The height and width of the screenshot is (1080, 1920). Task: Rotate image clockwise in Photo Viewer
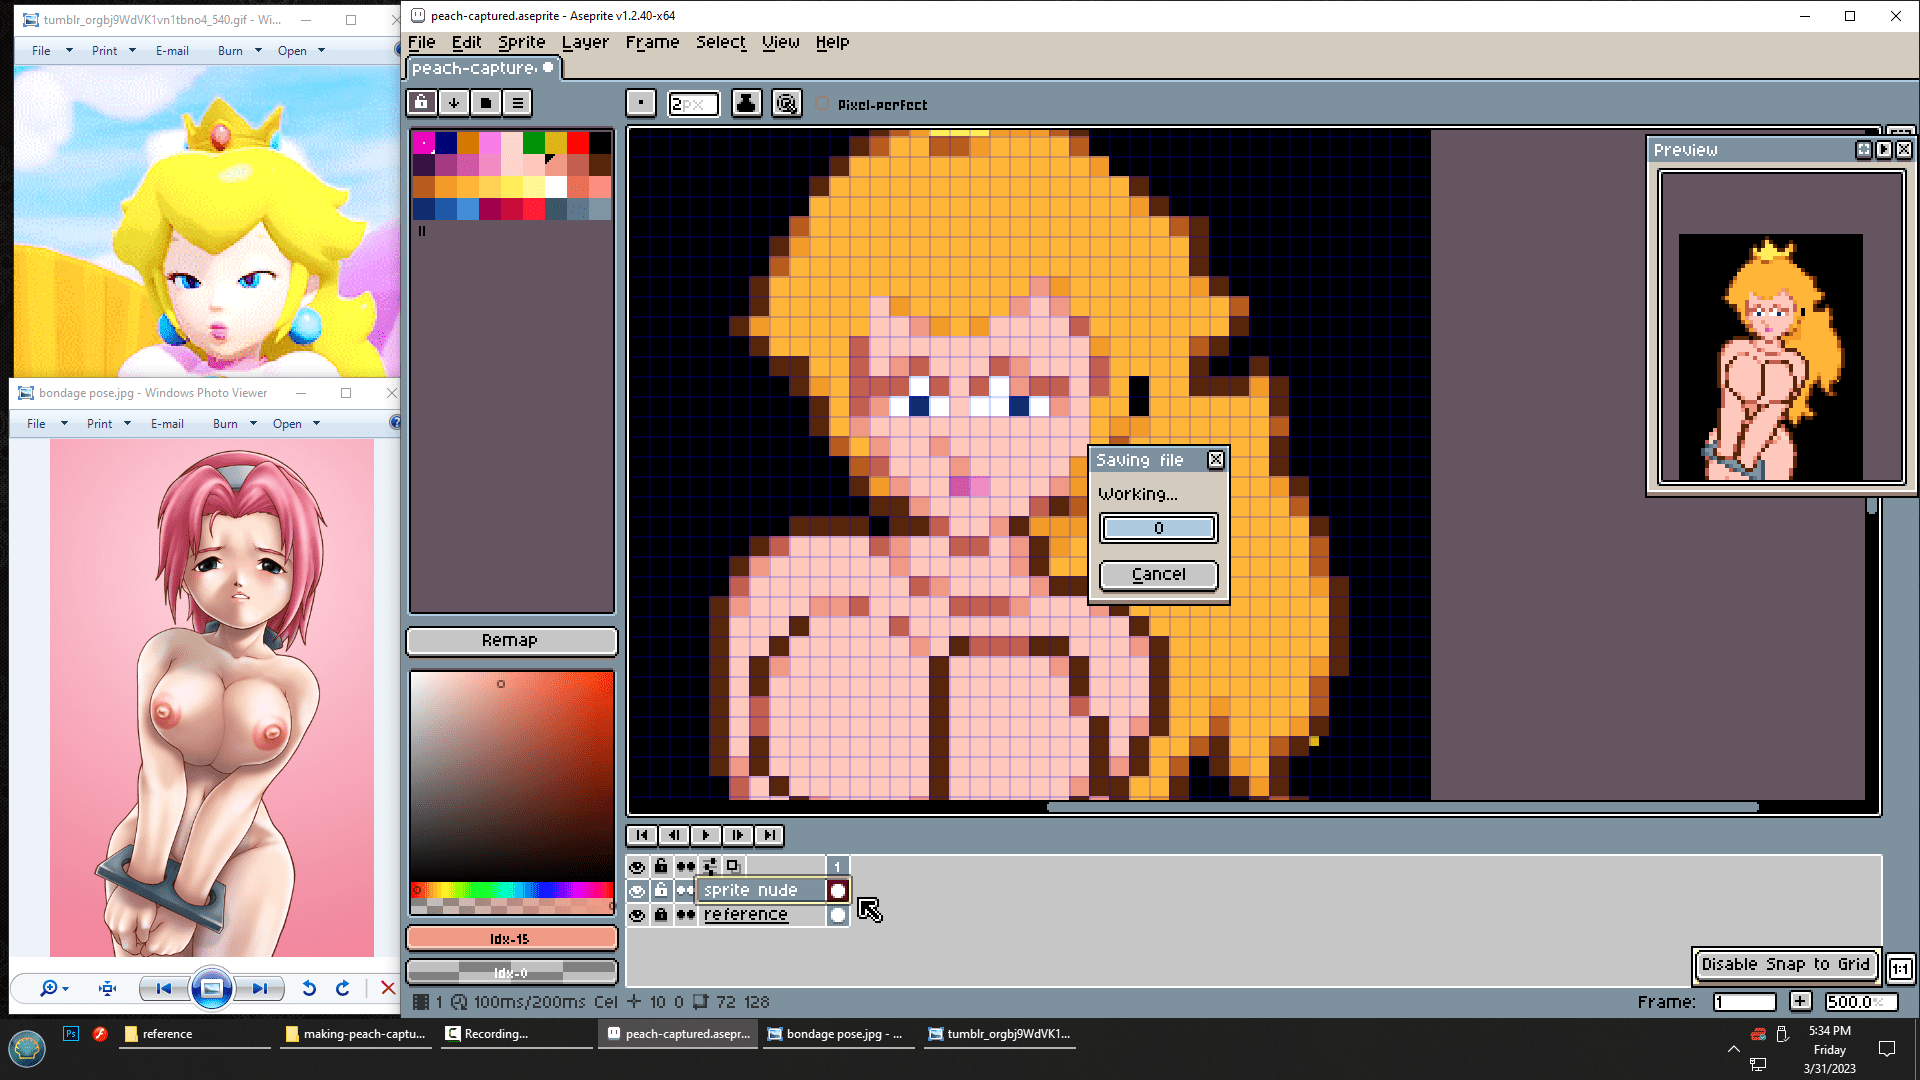(x=343, y=988)
